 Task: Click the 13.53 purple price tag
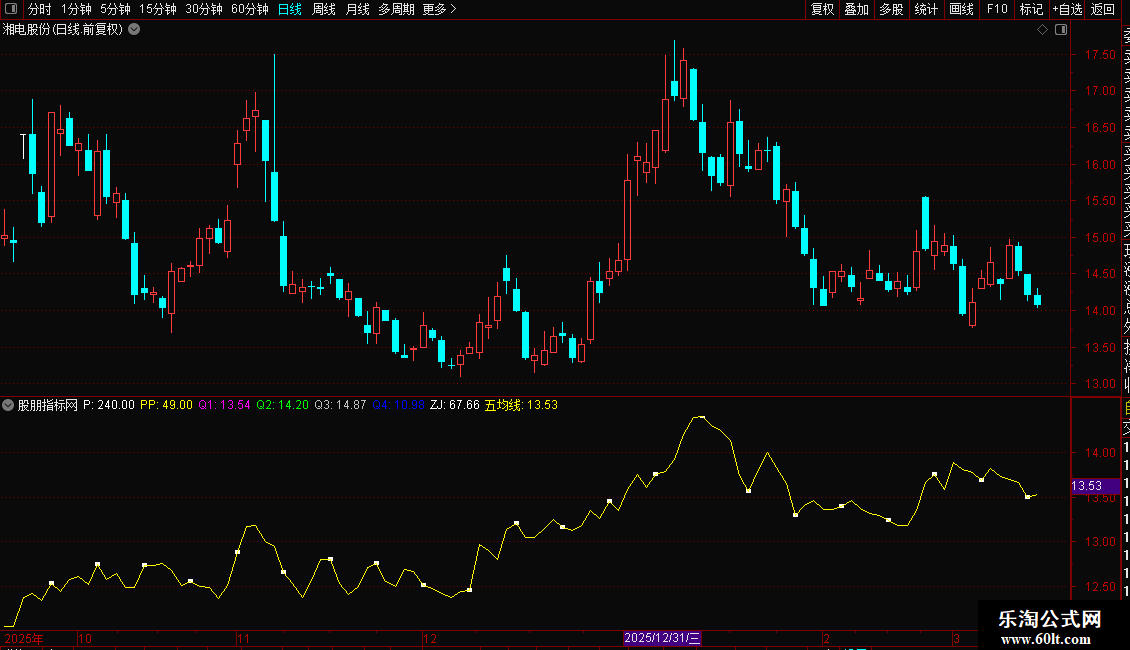coord(1095,486)
